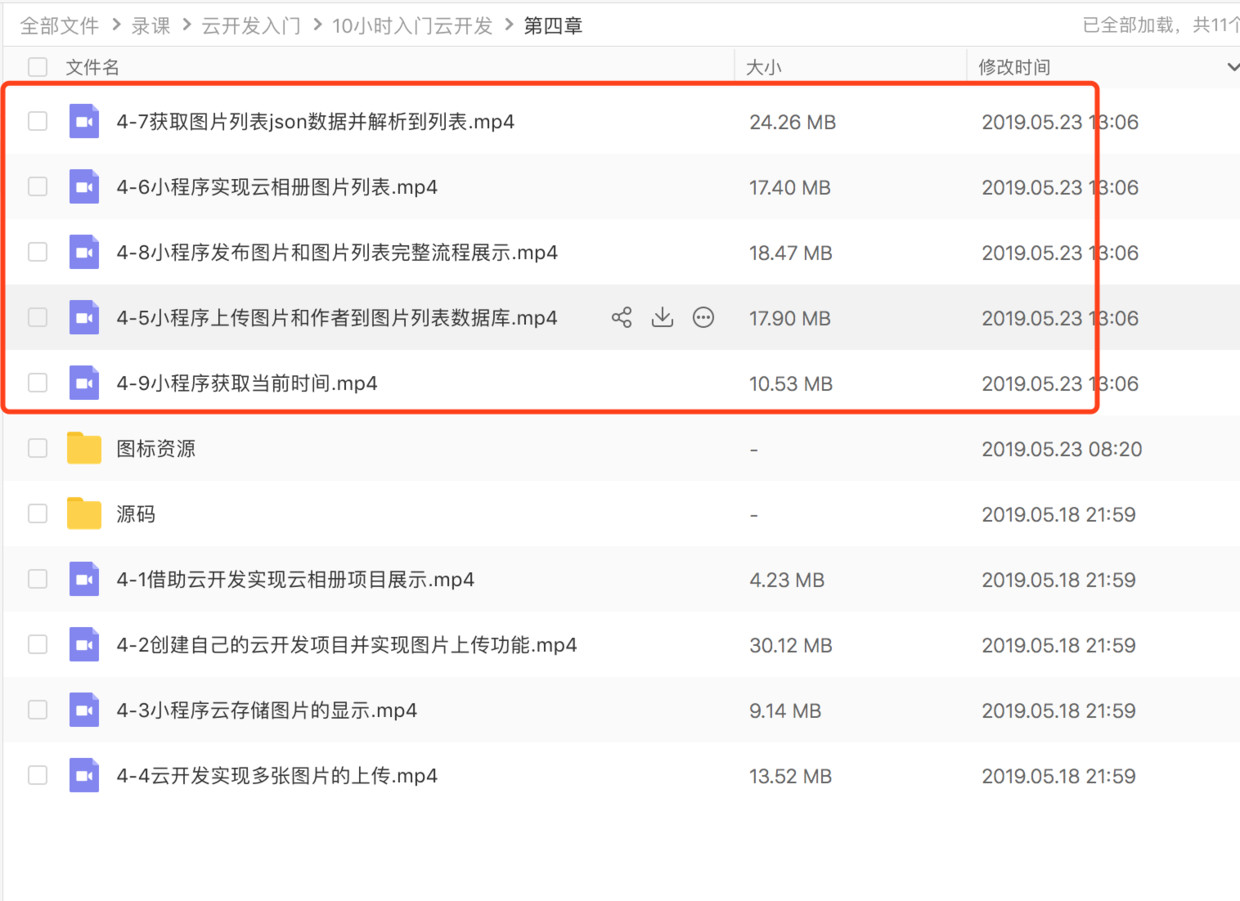Click the 18.47 MB size value
This screenshot has height=901, width=1240.
[x=791, y=252]
